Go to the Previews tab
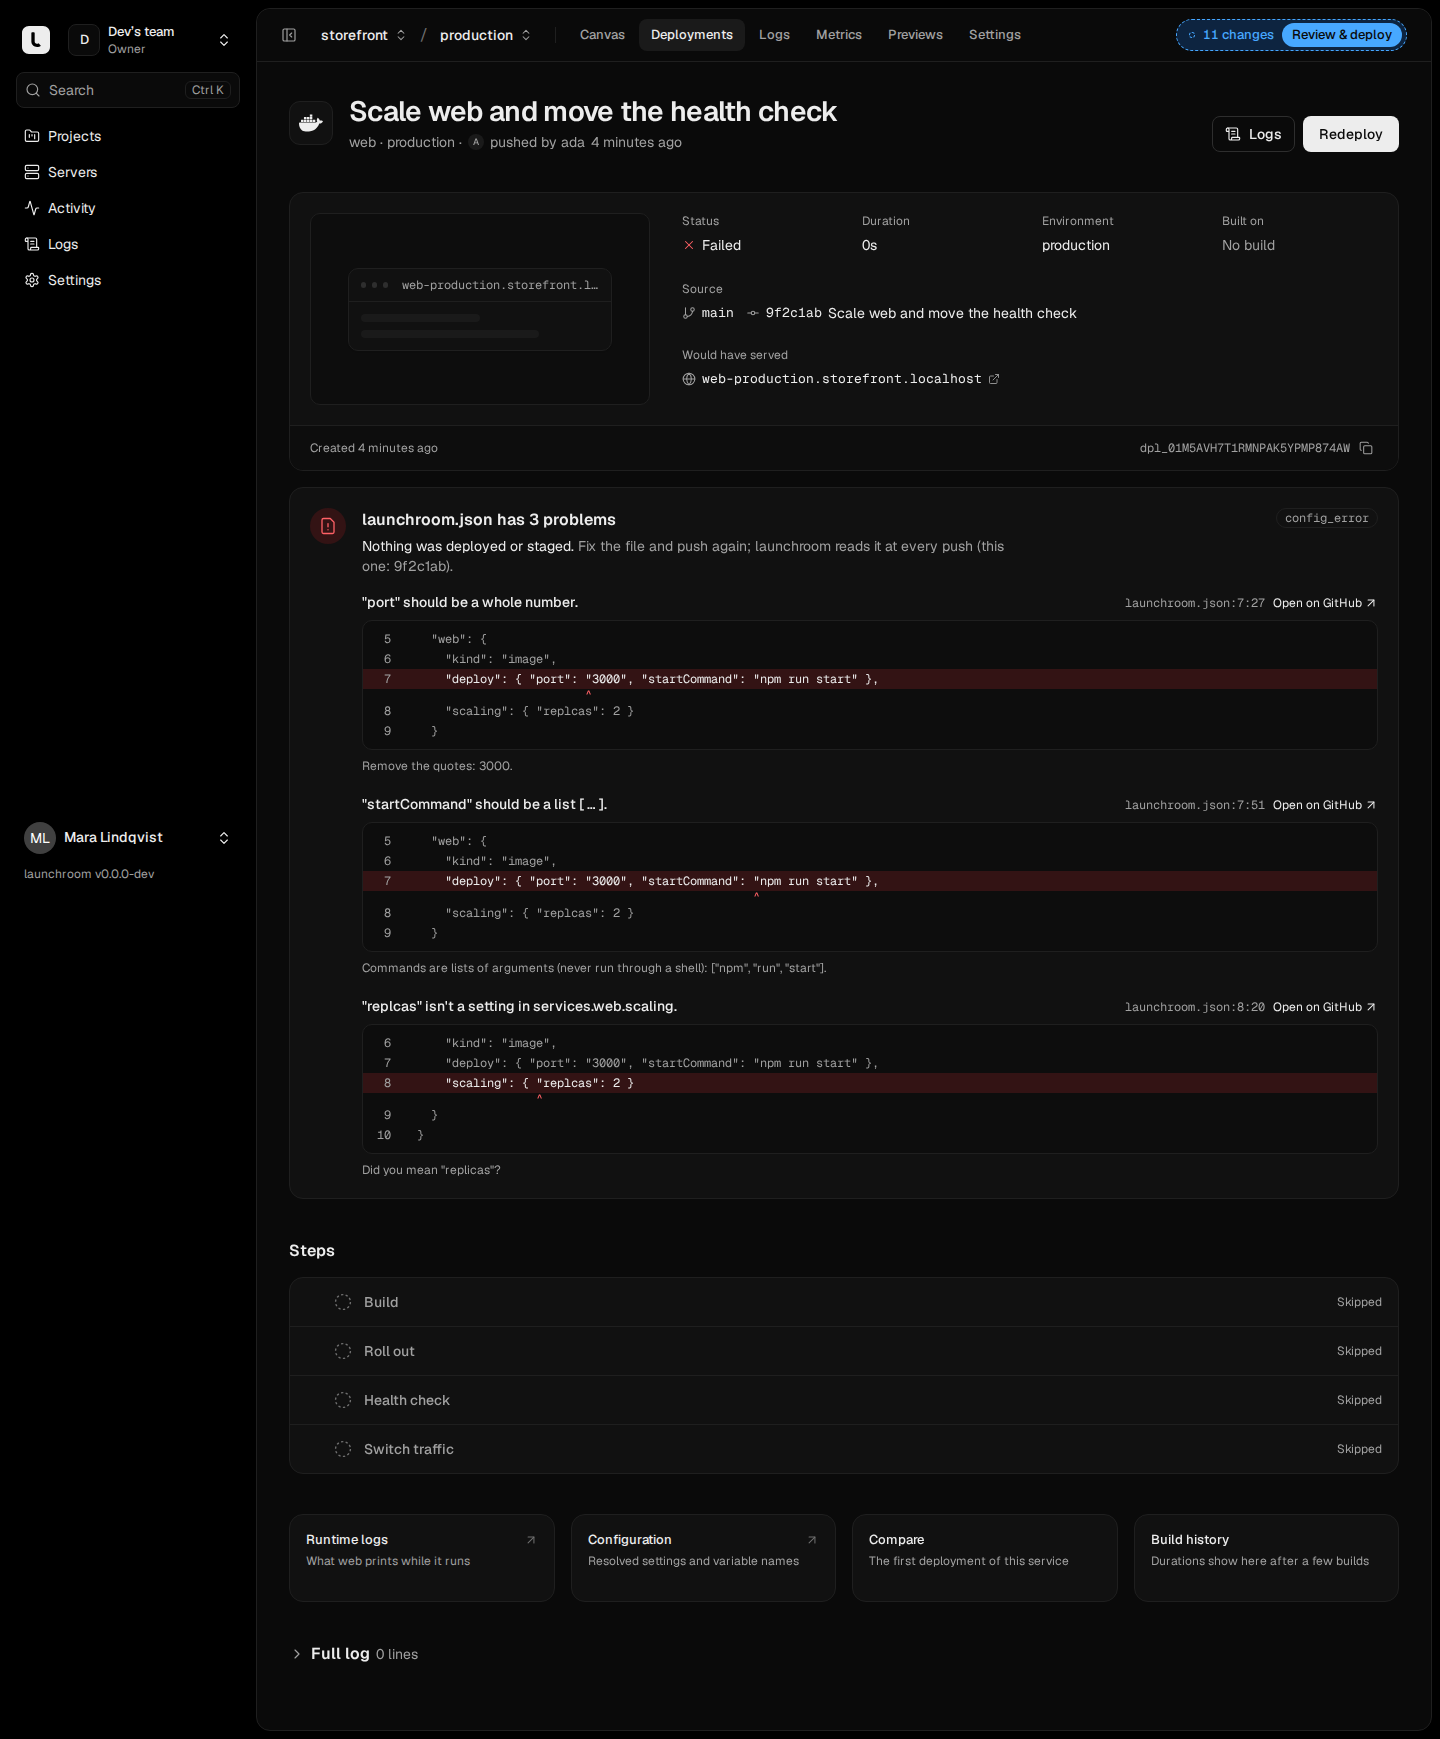This screenshot has height=1739, width=1440. (x=915, y=35)
